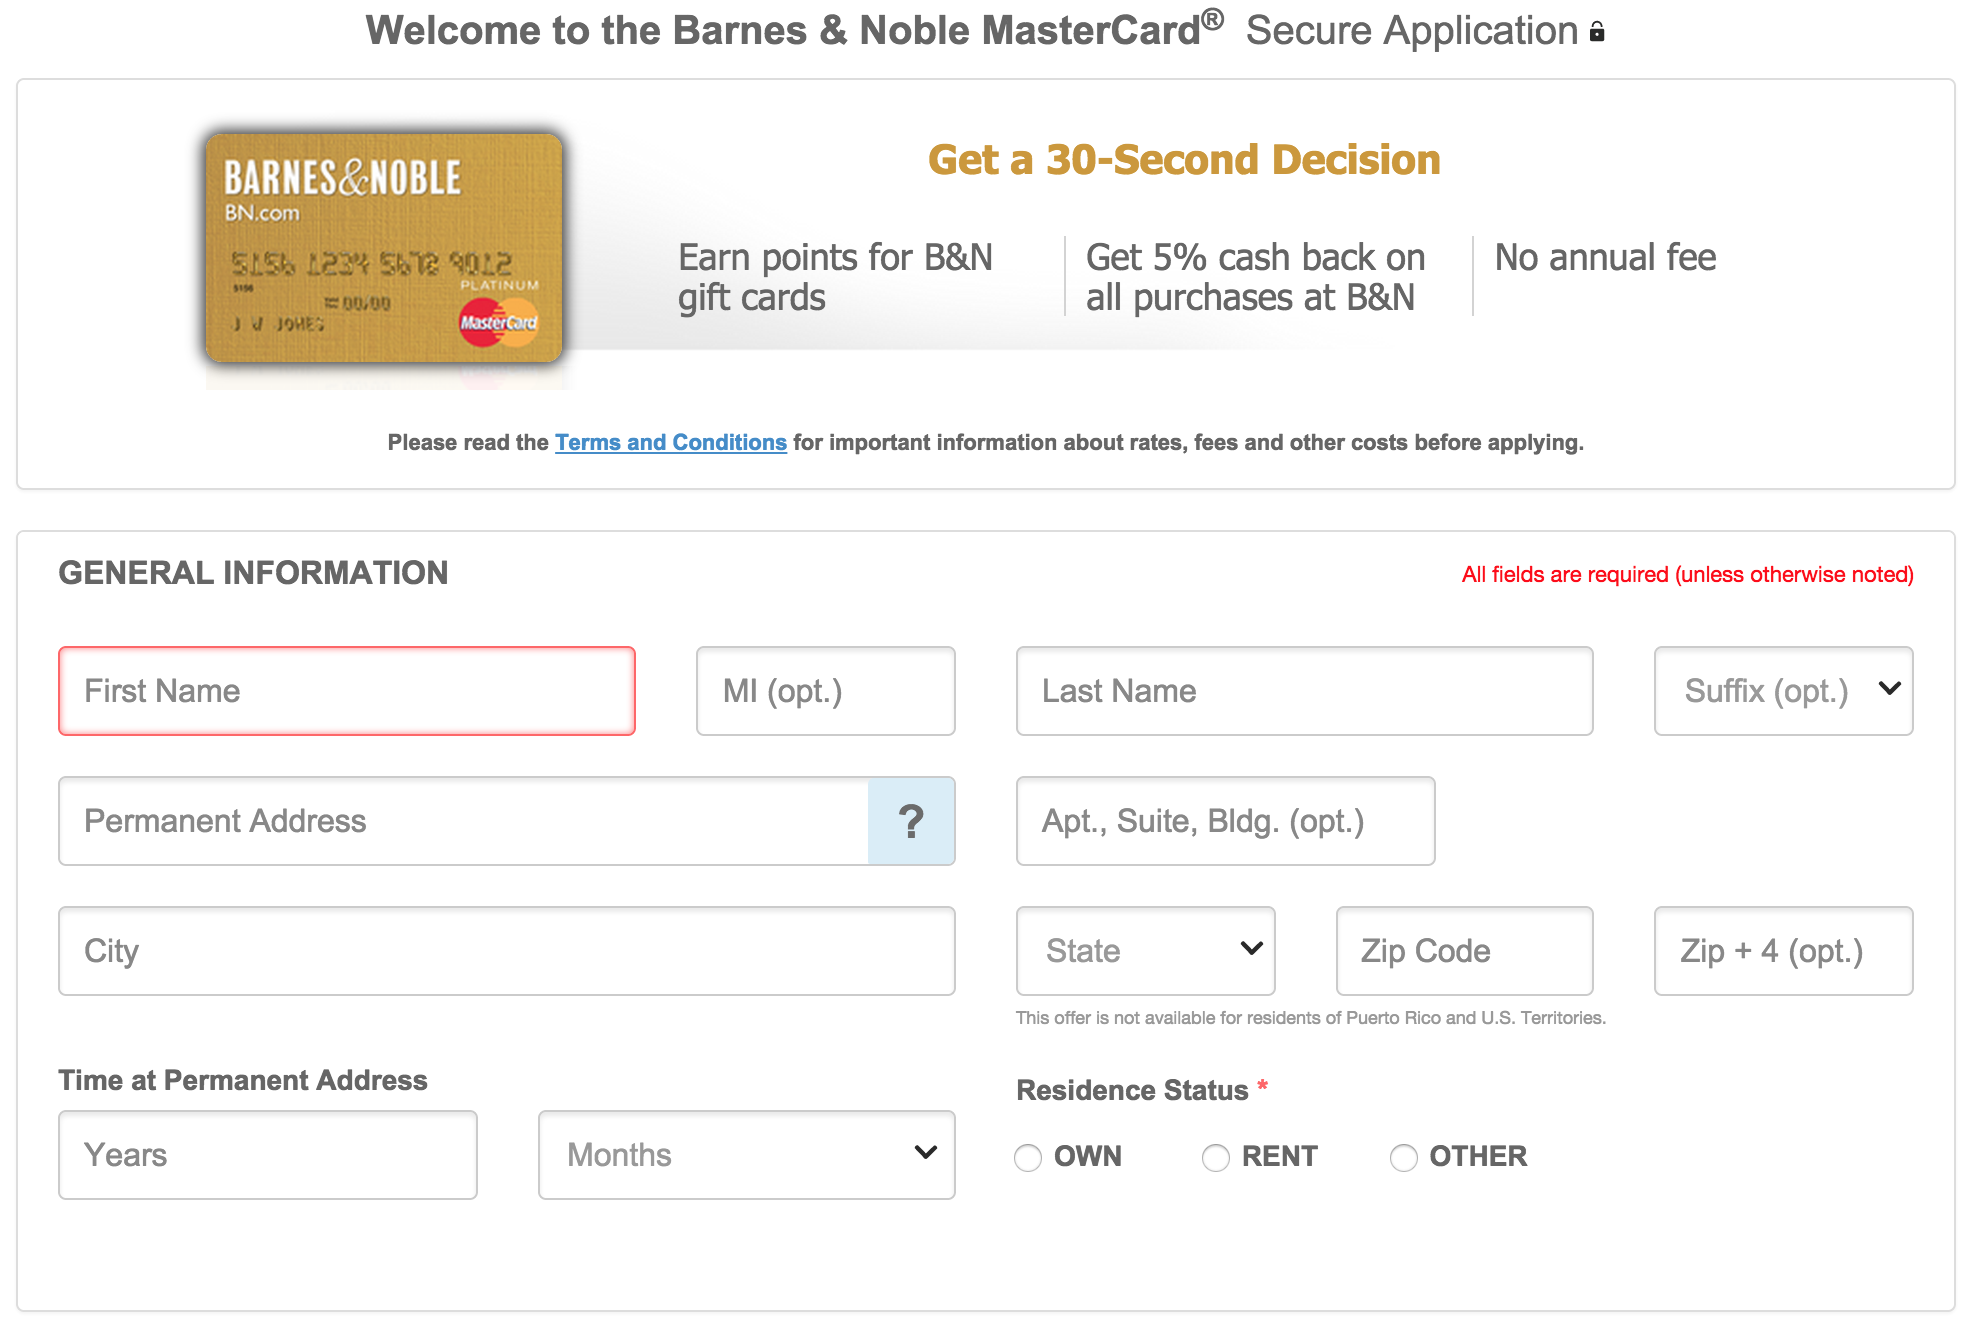Click the MasterCard logo on the card
The height and width of the screenshot is (1332, 1974).
498,322
